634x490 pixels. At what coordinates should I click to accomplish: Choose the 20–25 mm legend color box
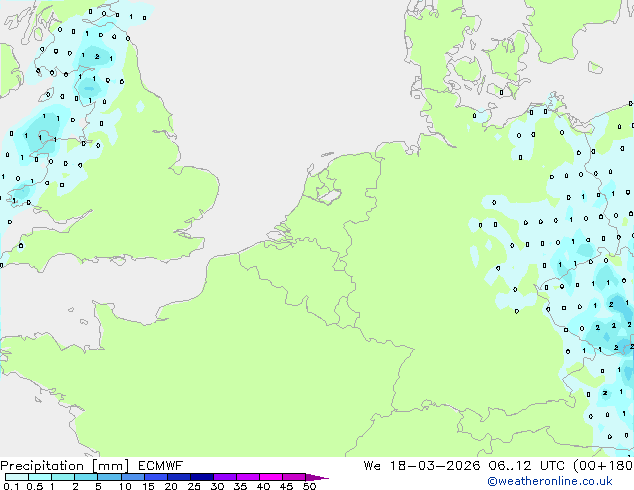click(178, 477)
